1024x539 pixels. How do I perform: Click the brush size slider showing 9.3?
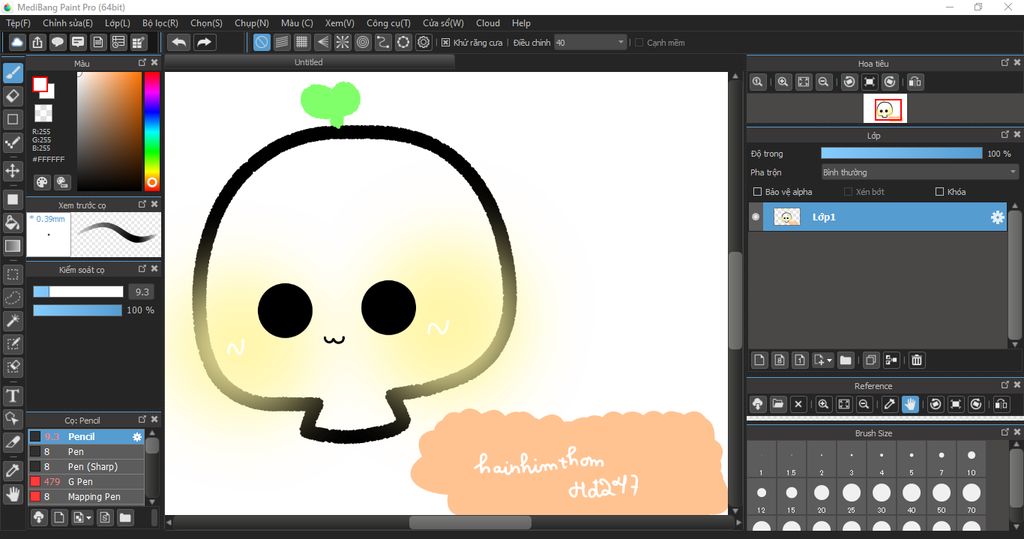[78, 292]
